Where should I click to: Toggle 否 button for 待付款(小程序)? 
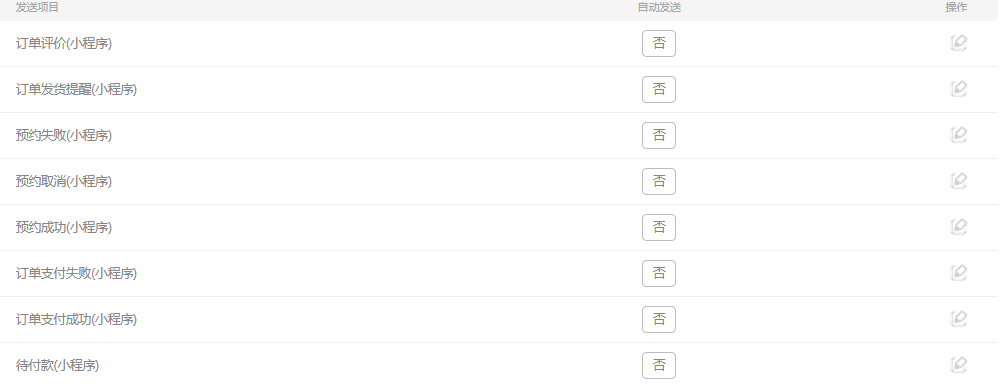(659, 365)
